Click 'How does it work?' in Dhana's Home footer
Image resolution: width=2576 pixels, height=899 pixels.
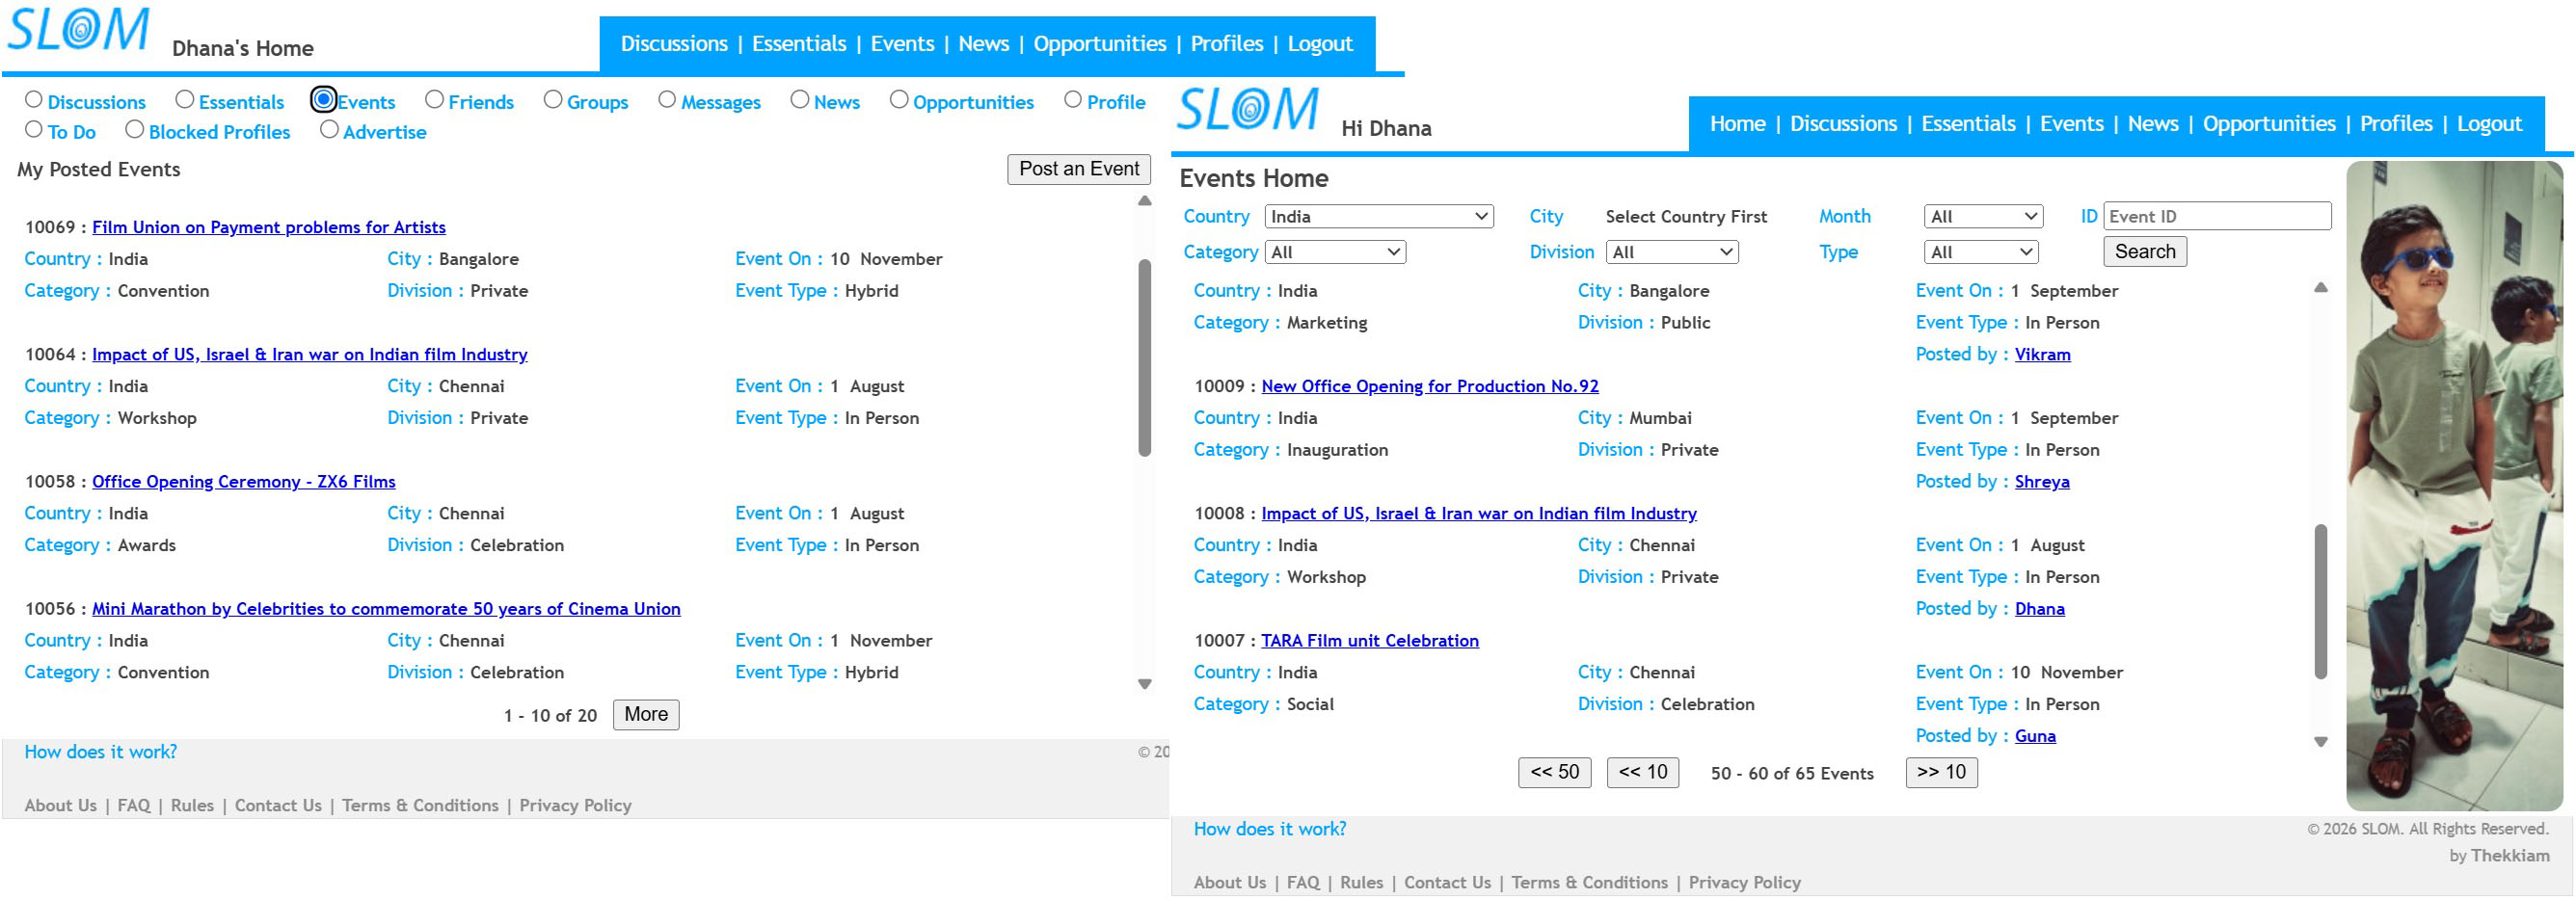[x=101, y=752]
